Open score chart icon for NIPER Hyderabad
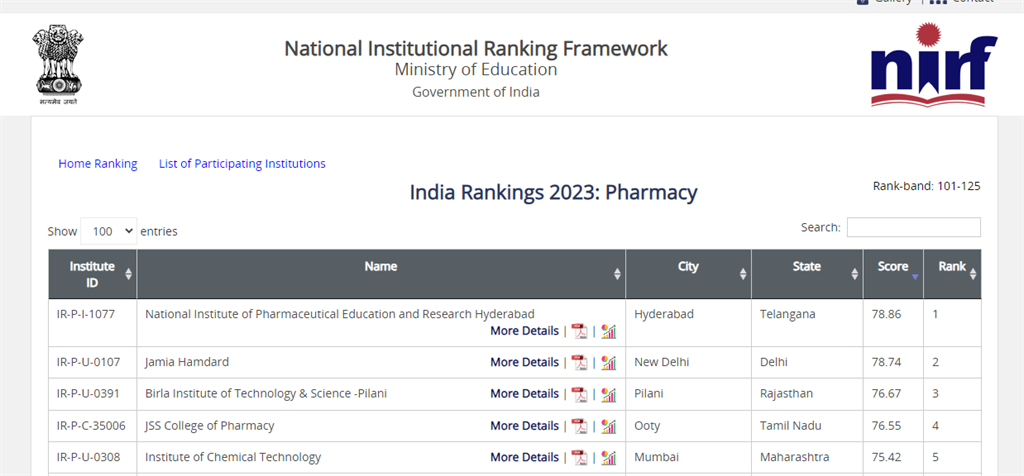 point(608,331)
